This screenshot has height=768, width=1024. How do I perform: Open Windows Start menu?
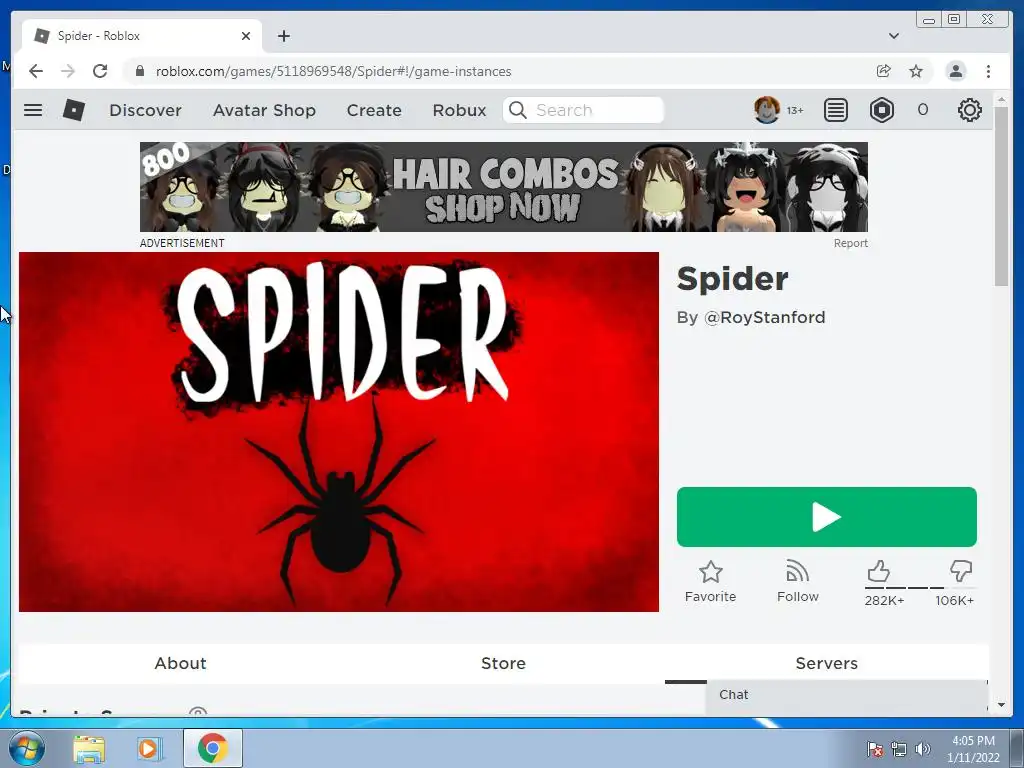point(26,748)
